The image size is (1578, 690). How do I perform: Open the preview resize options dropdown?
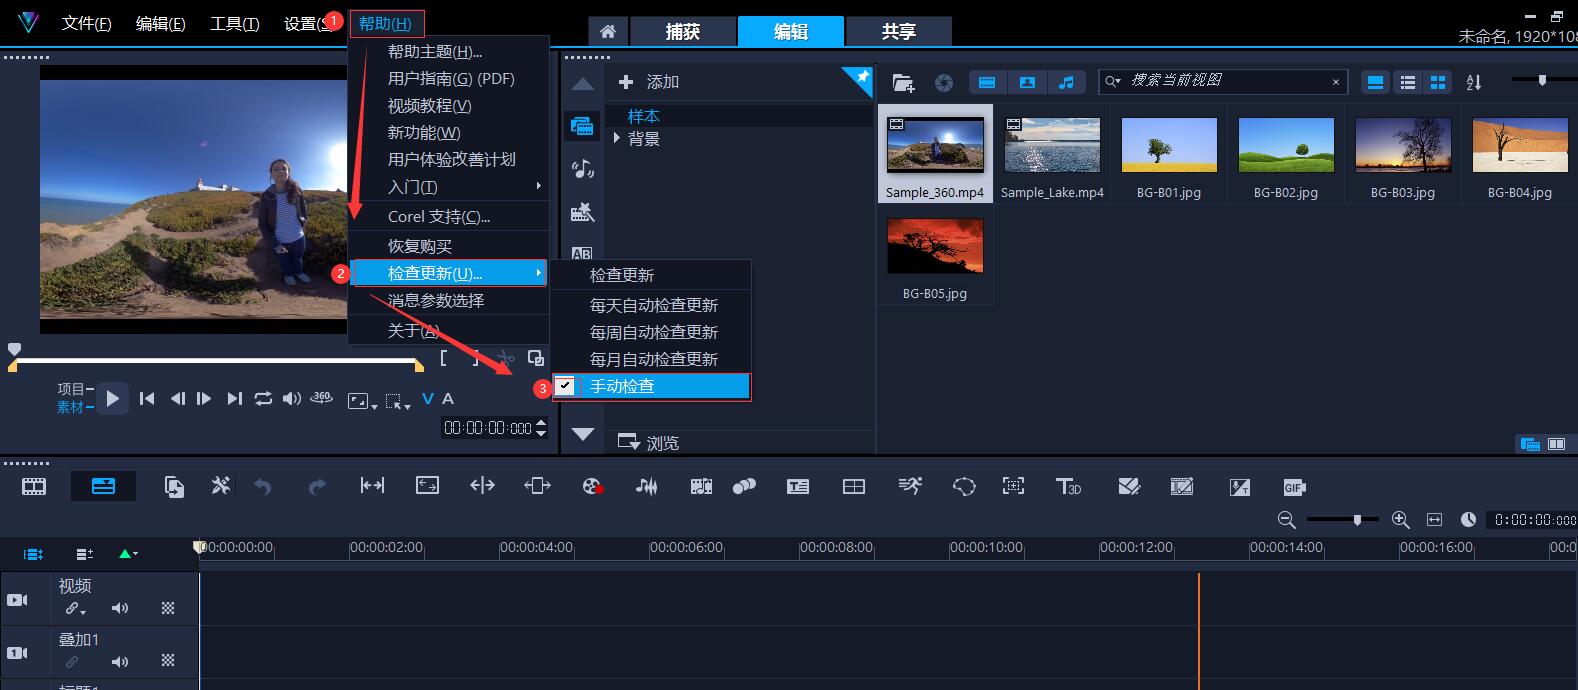[x=362, y=401]
